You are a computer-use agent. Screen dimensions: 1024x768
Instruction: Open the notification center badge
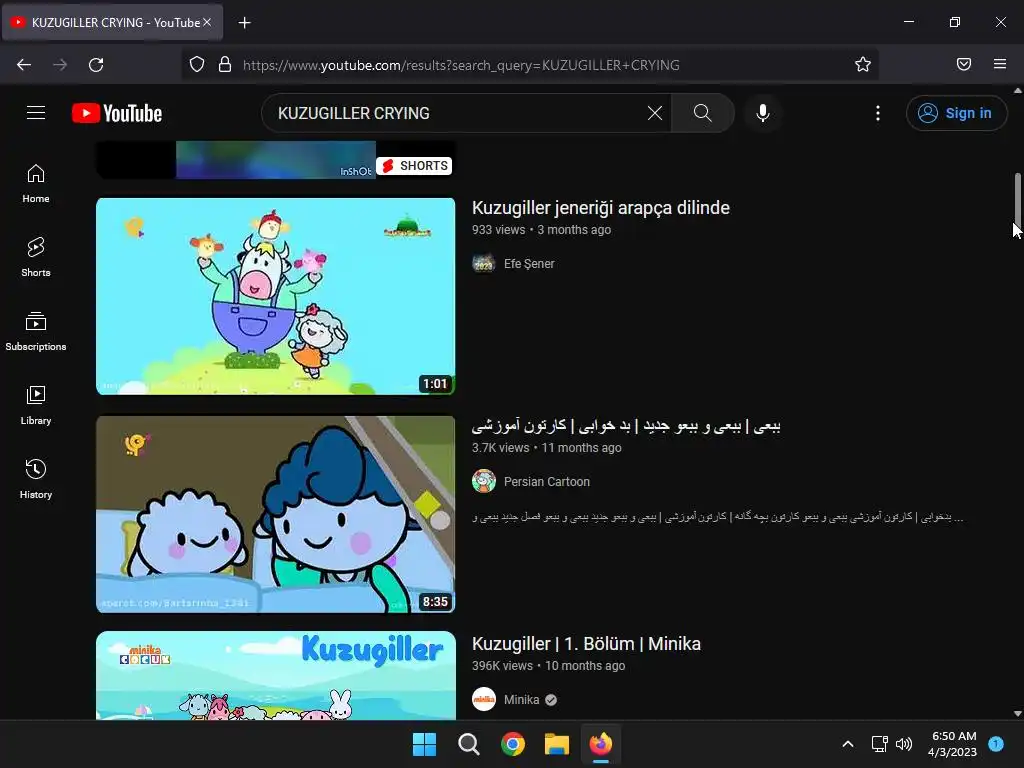click(x=996, y=744)
